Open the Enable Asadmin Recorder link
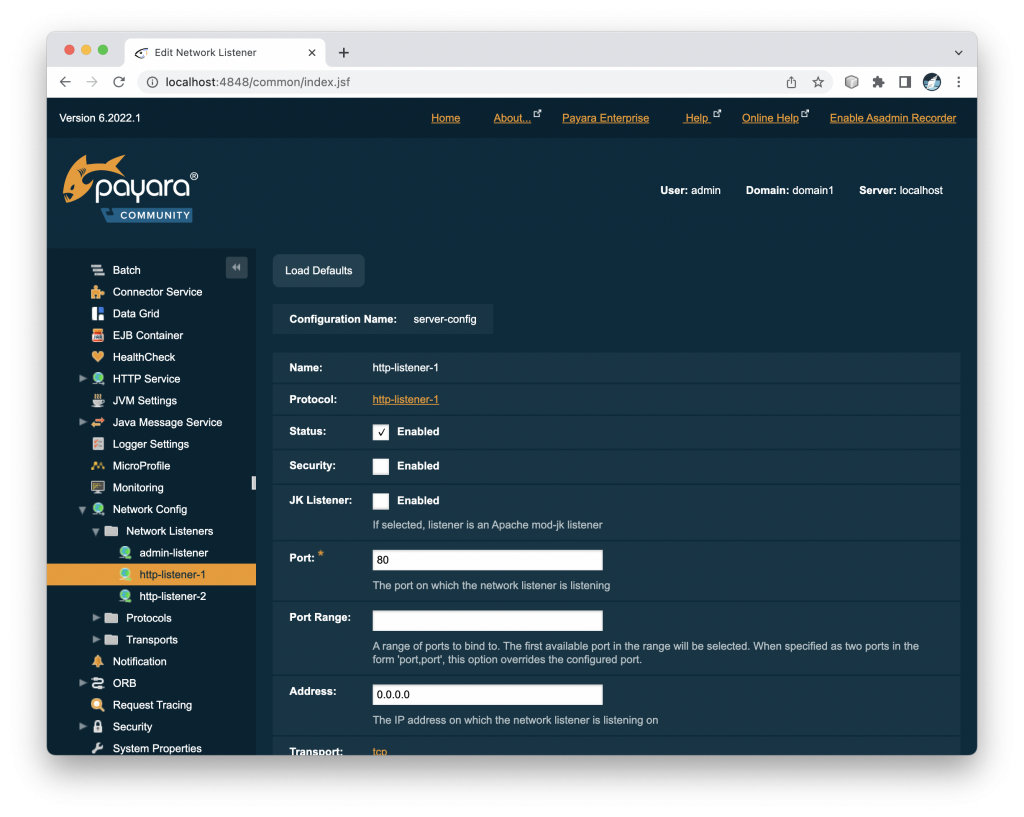 point(892,118)
